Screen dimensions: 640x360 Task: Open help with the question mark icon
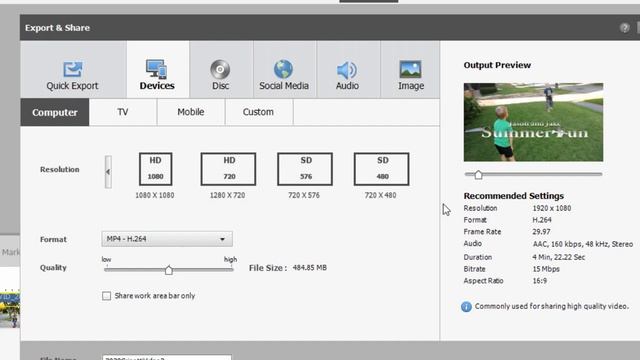(x=624, y=28)
